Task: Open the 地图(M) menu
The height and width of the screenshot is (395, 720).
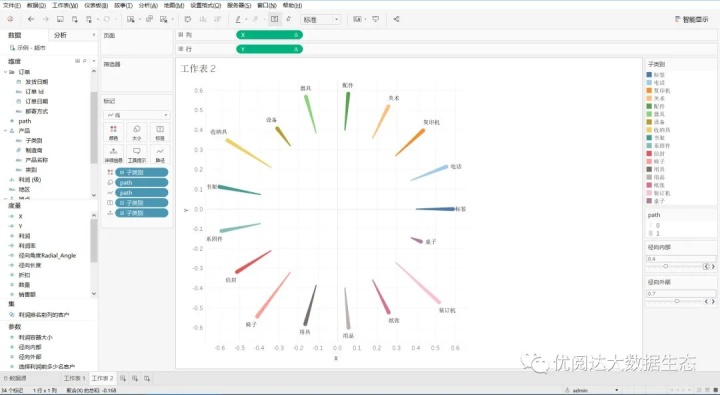Action: tap(174, 6)
